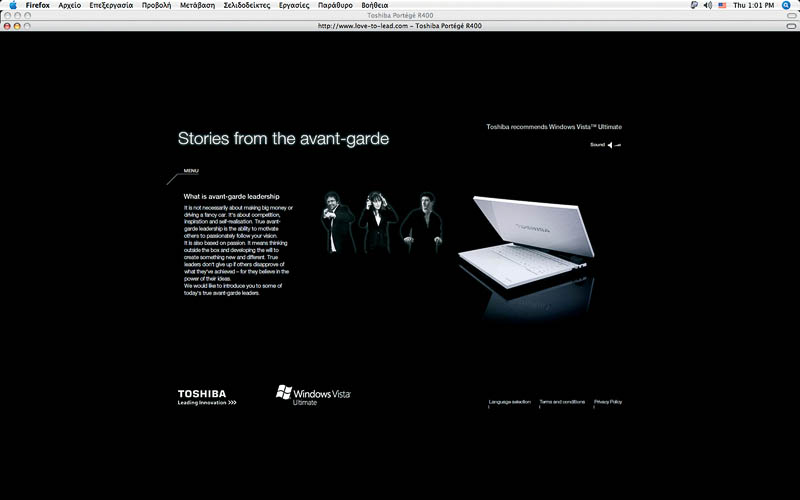Open the Apple menu
Screen dimensions: 800x500
click(x=13, y=5)
